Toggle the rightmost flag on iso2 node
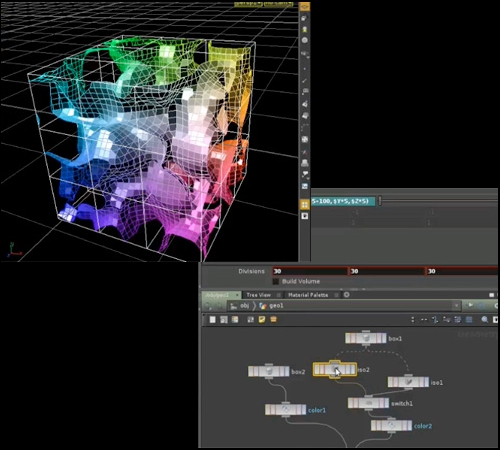The image size is (500, 450). (x=353, y=369)
